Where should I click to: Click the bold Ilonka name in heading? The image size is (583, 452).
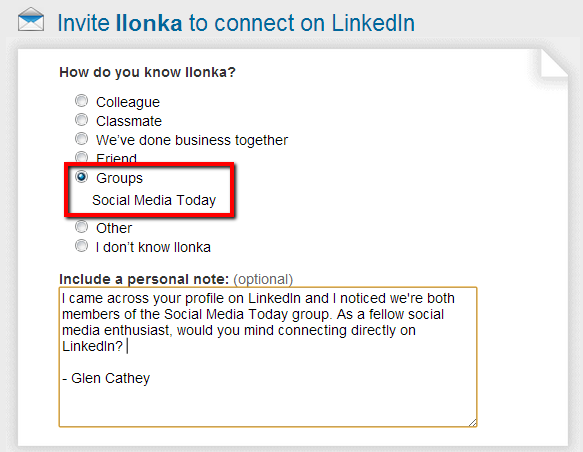click(x=149, y=23)
